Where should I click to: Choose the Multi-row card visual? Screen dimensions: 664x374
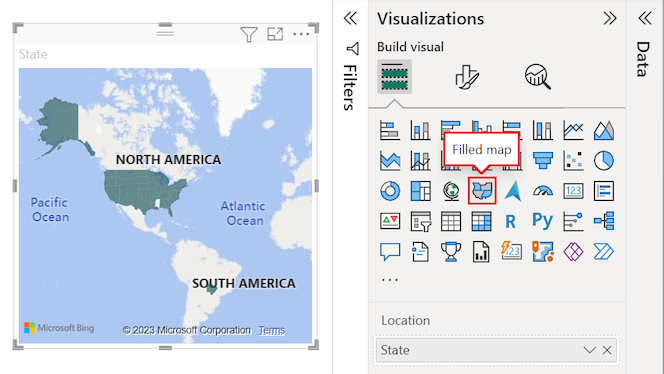tap(604, 191)
